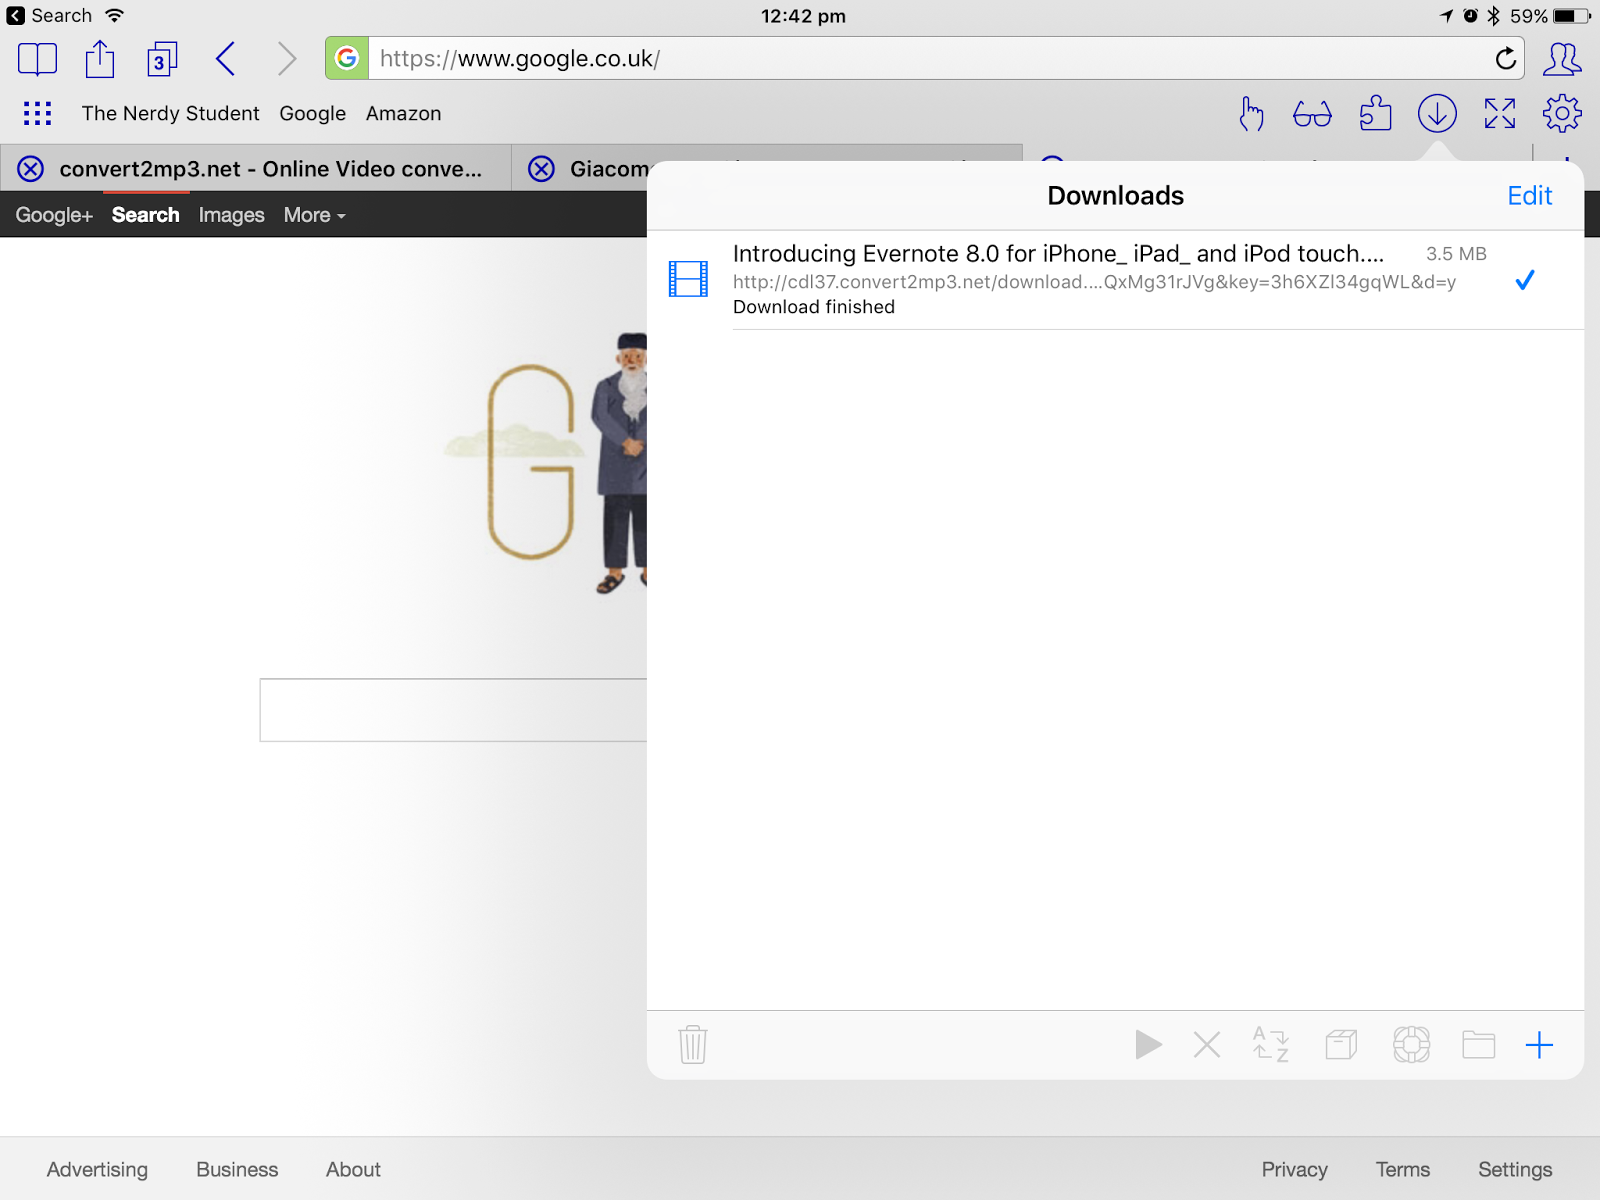Click the Google doodle image

point(545,464)
